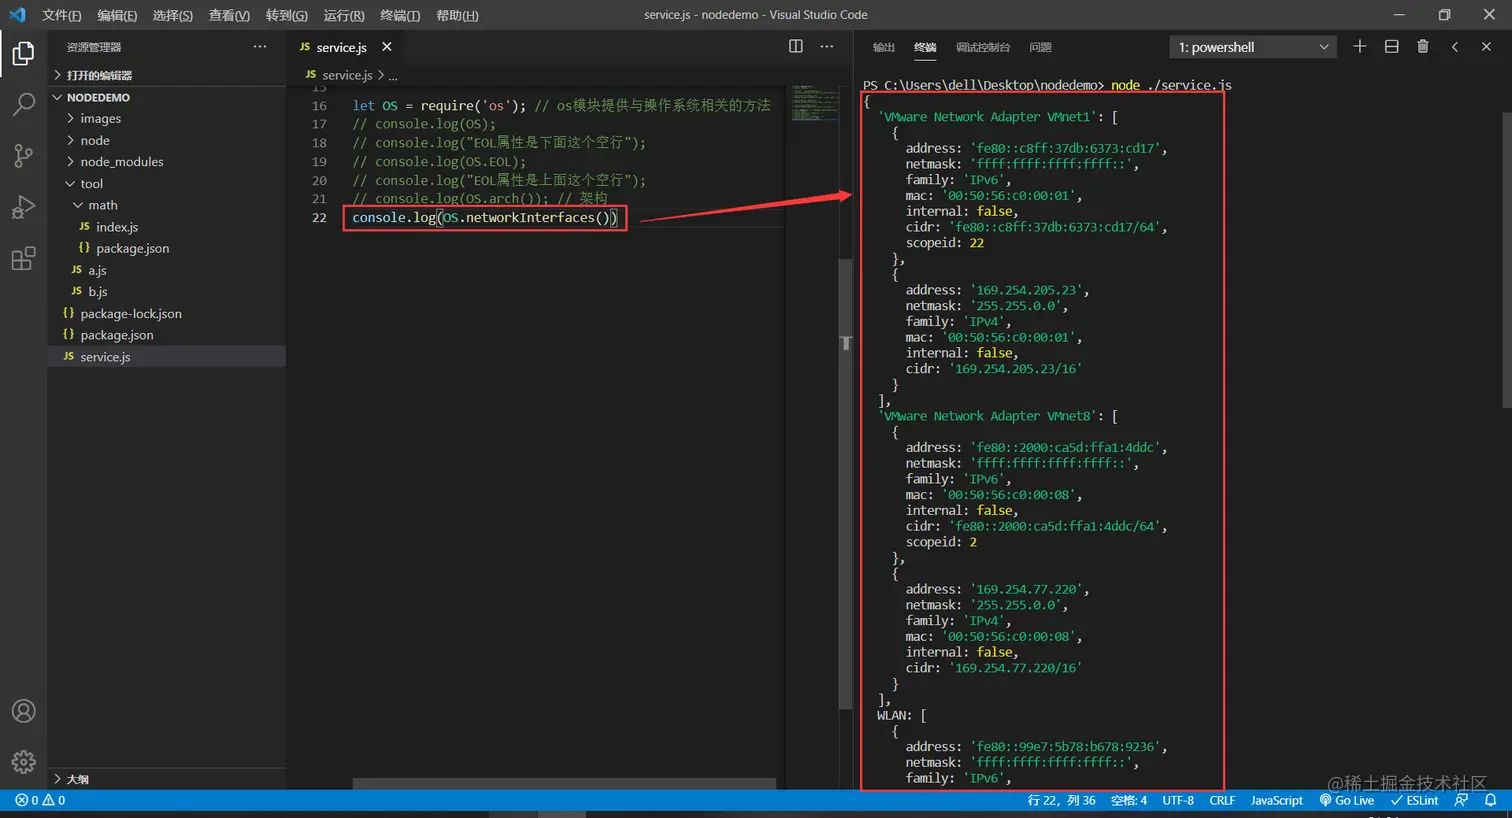
Task: Open editor more actions ellipsis
Action: 827,46
